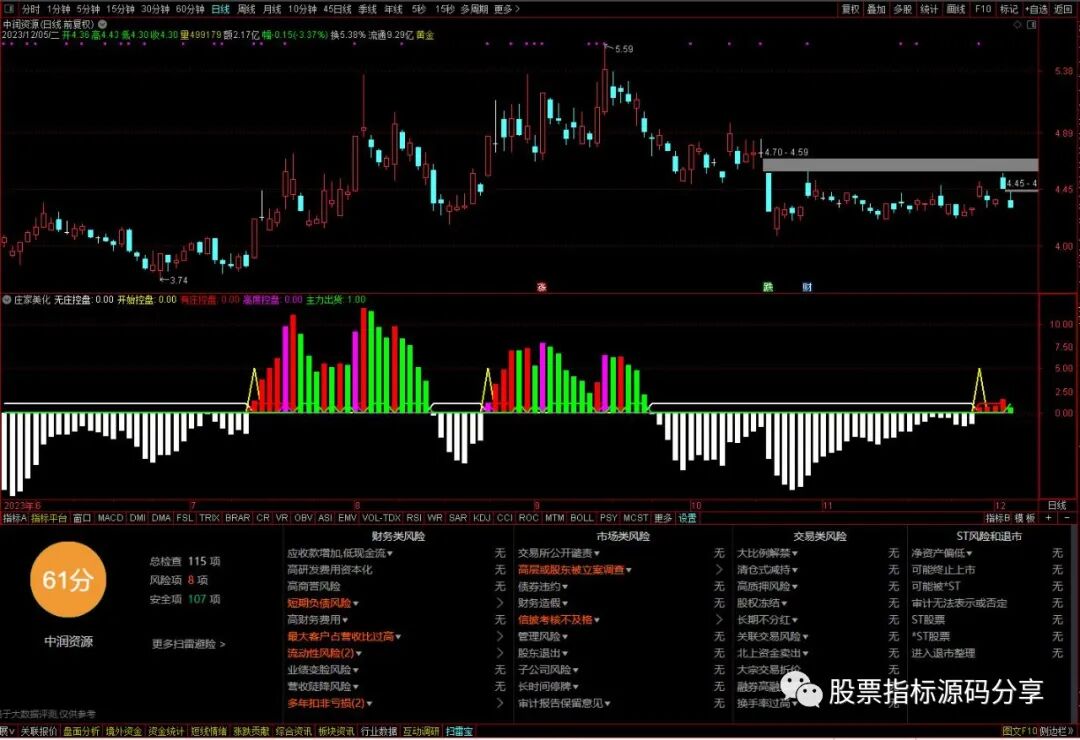Open the 设置 indicator settings tab
1080x740 pixels.
pyautogui.click(x=687, y=518)
